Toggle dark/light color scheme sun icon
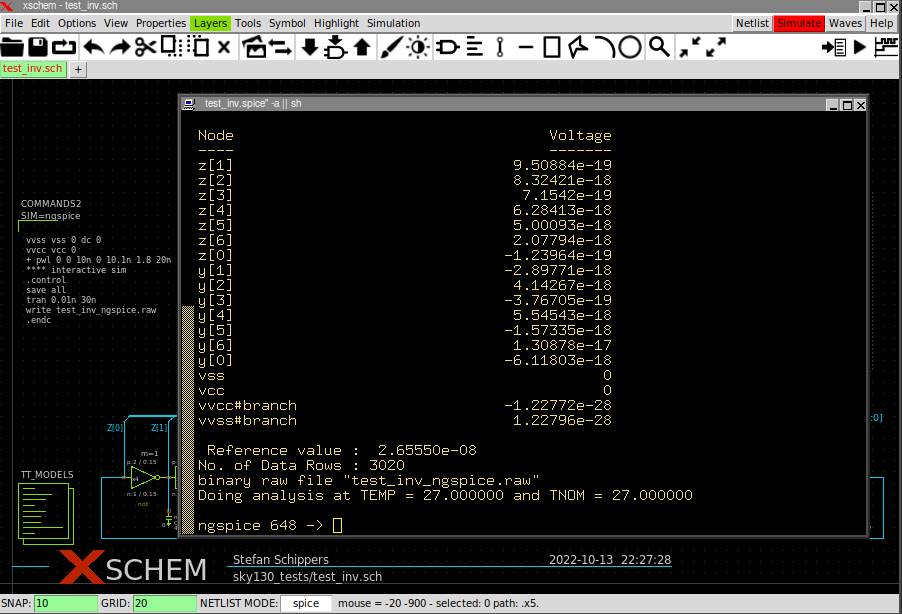902x614 pixels. (418, 47)
